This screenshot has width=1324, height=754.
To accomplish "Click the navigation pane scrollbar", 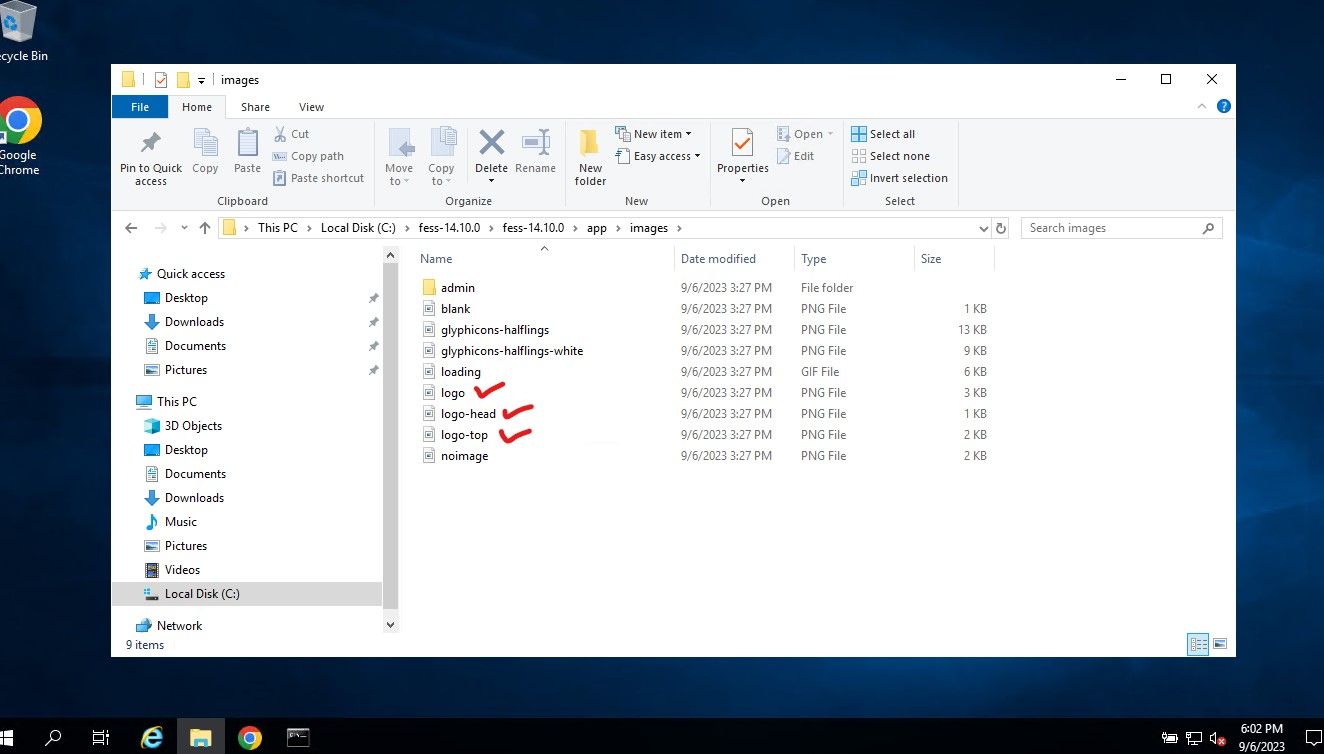I will [x=390, y=440].
